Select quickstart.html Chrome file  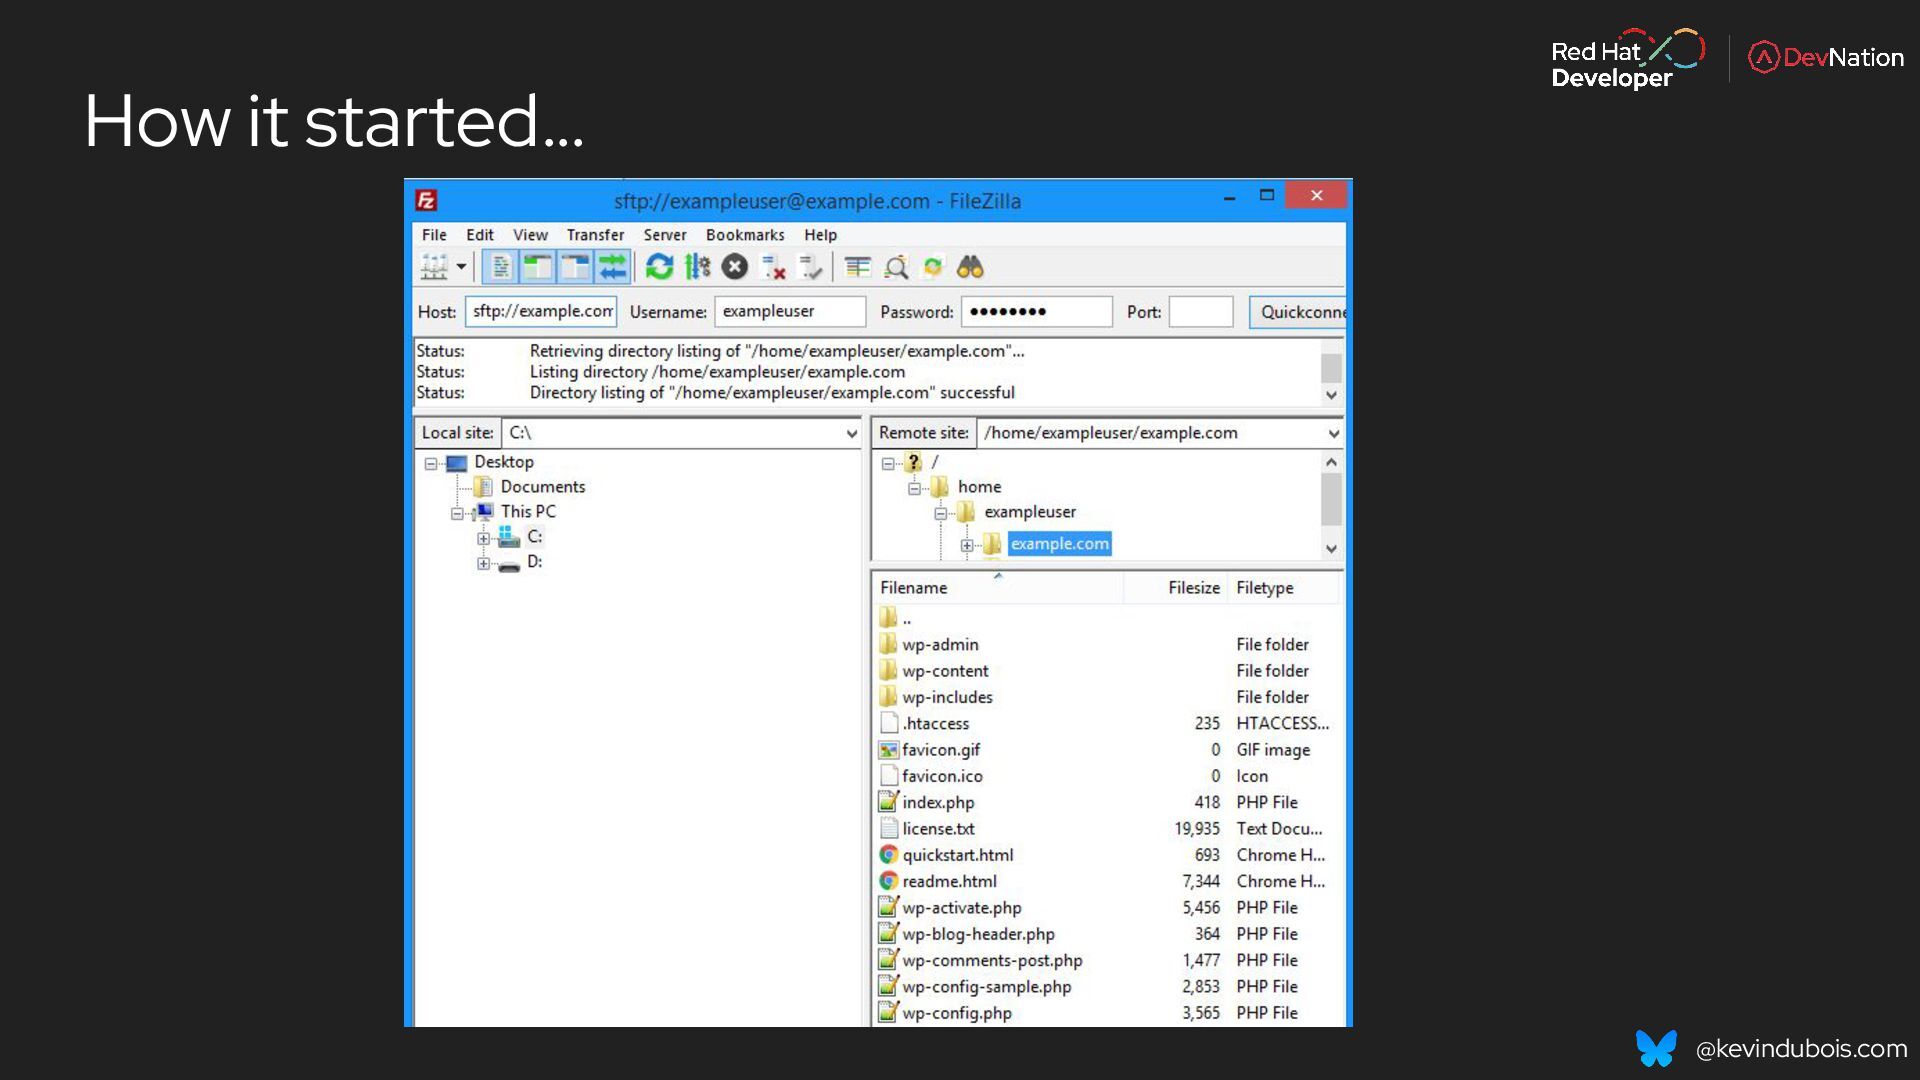1107,855
